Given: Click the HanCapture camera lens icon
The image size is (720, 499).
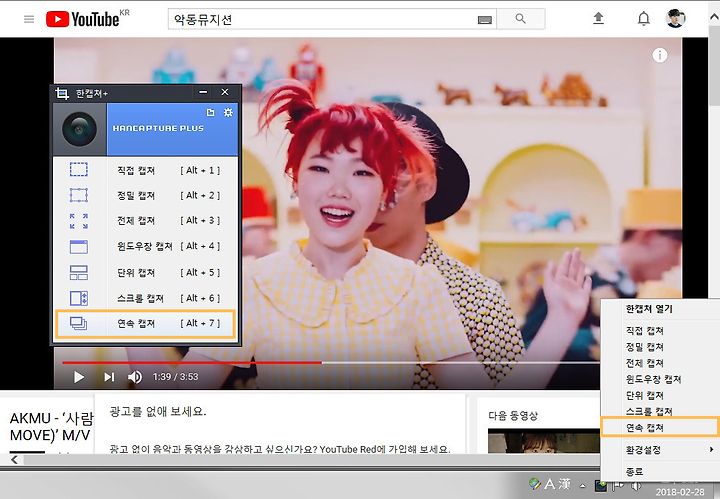Looking at the screenshot, I should [79, 129].
